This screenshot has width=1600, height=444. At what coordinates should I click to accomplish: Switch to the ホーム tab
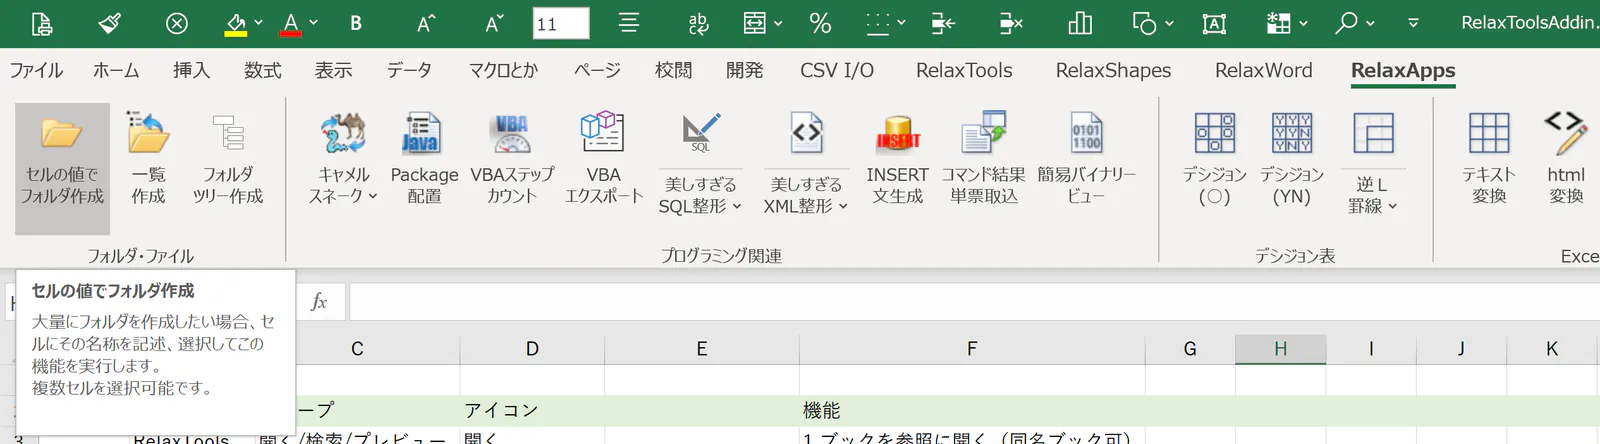coord(116,70)
